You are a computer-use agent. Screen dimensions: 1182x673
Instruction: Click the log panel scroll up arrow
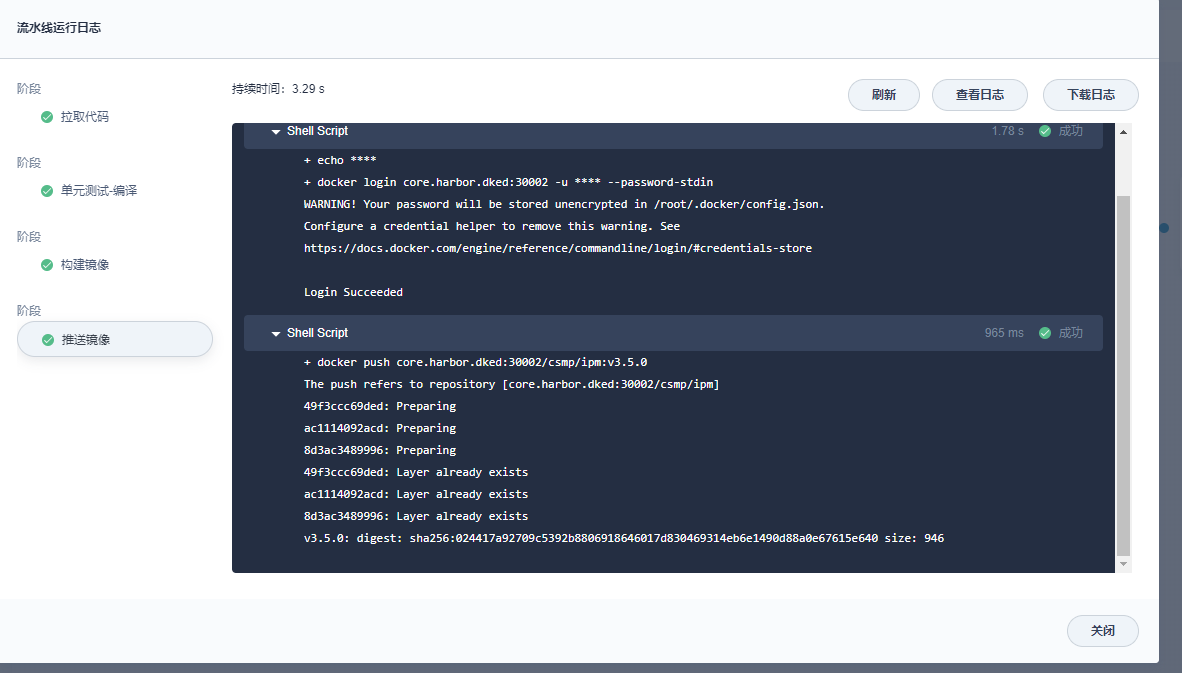coord(1123,132)
